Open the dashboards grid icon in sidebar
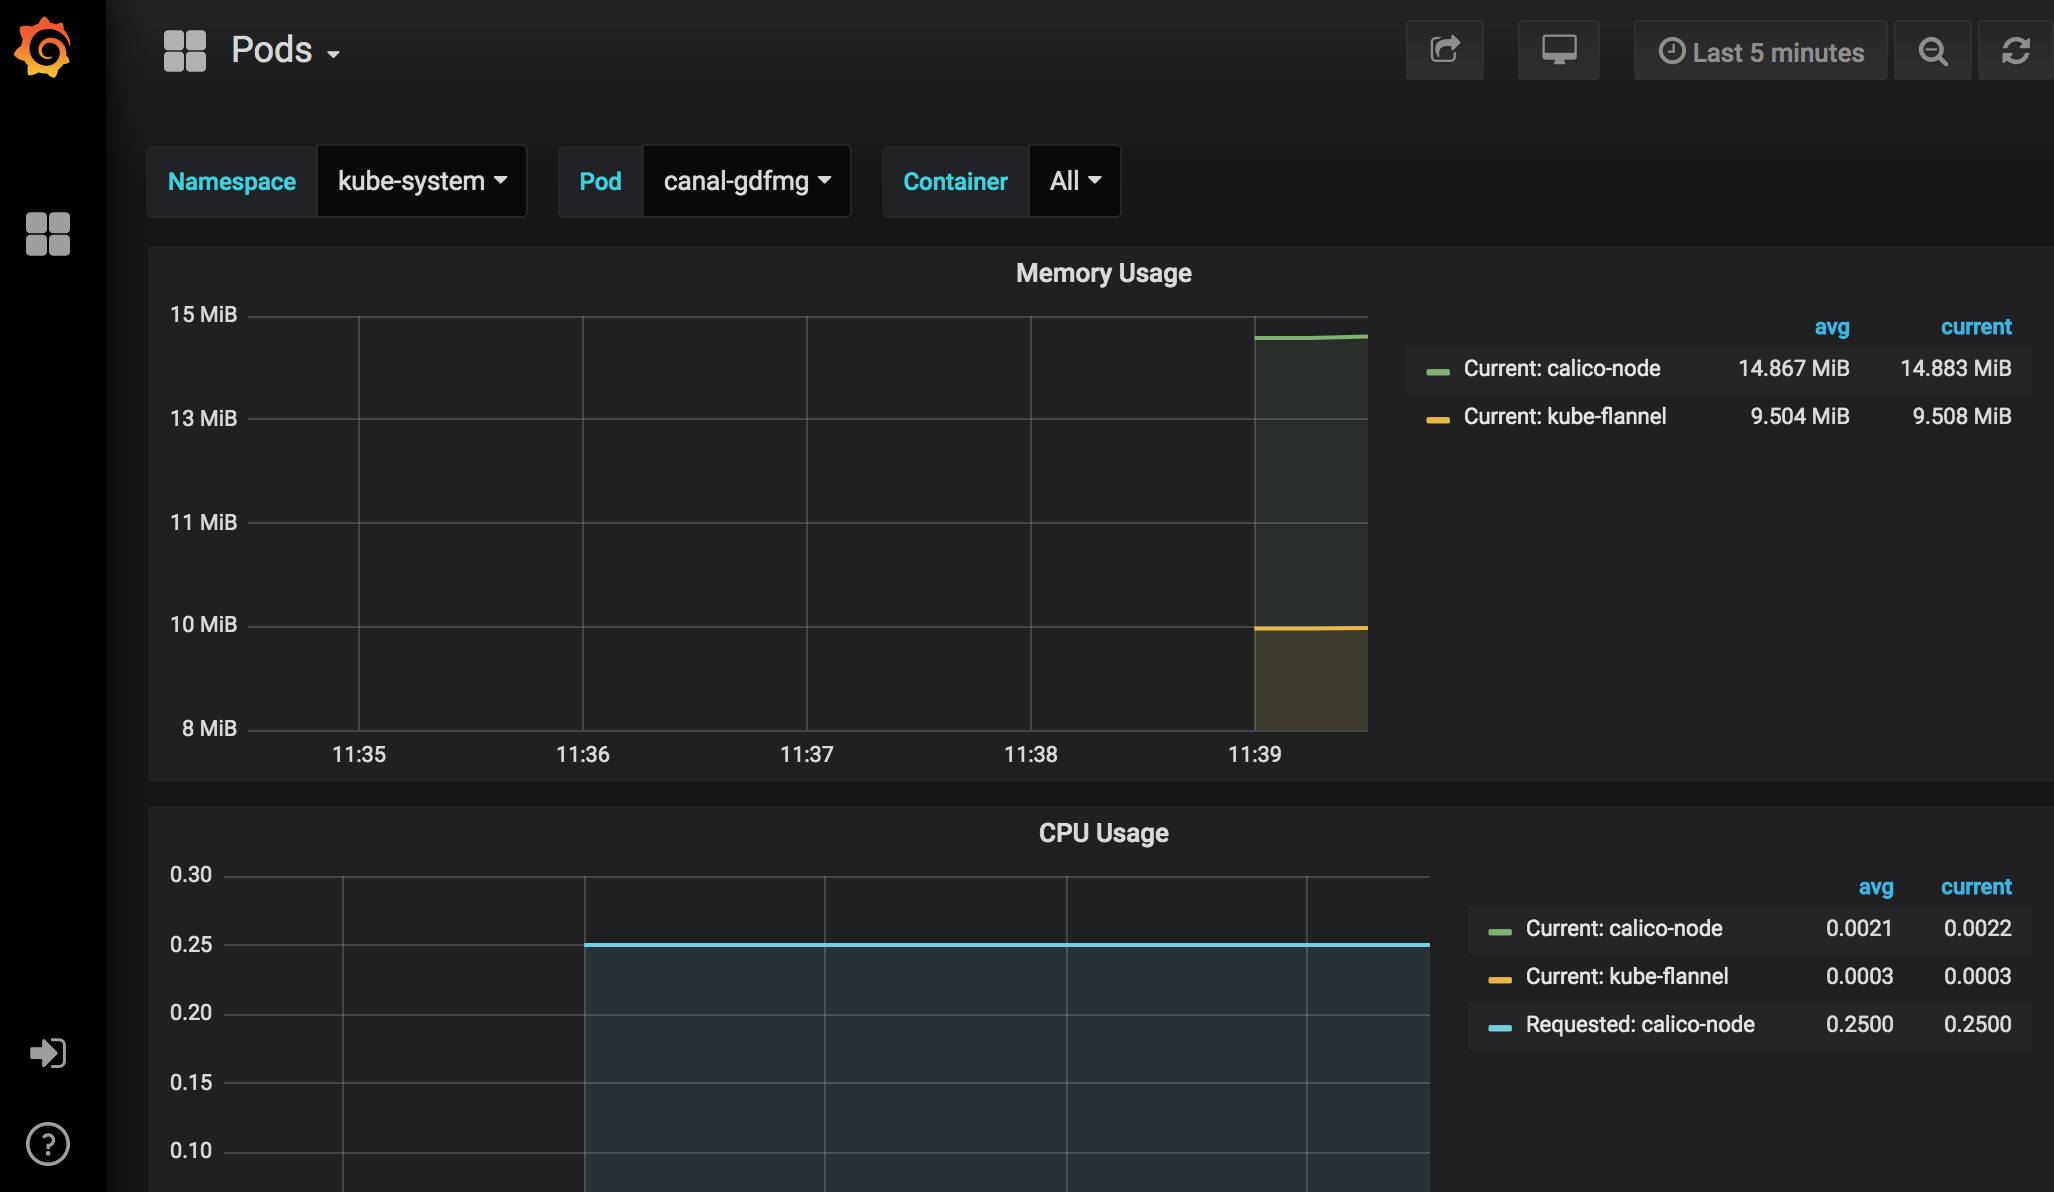 [x=47, y=234]
